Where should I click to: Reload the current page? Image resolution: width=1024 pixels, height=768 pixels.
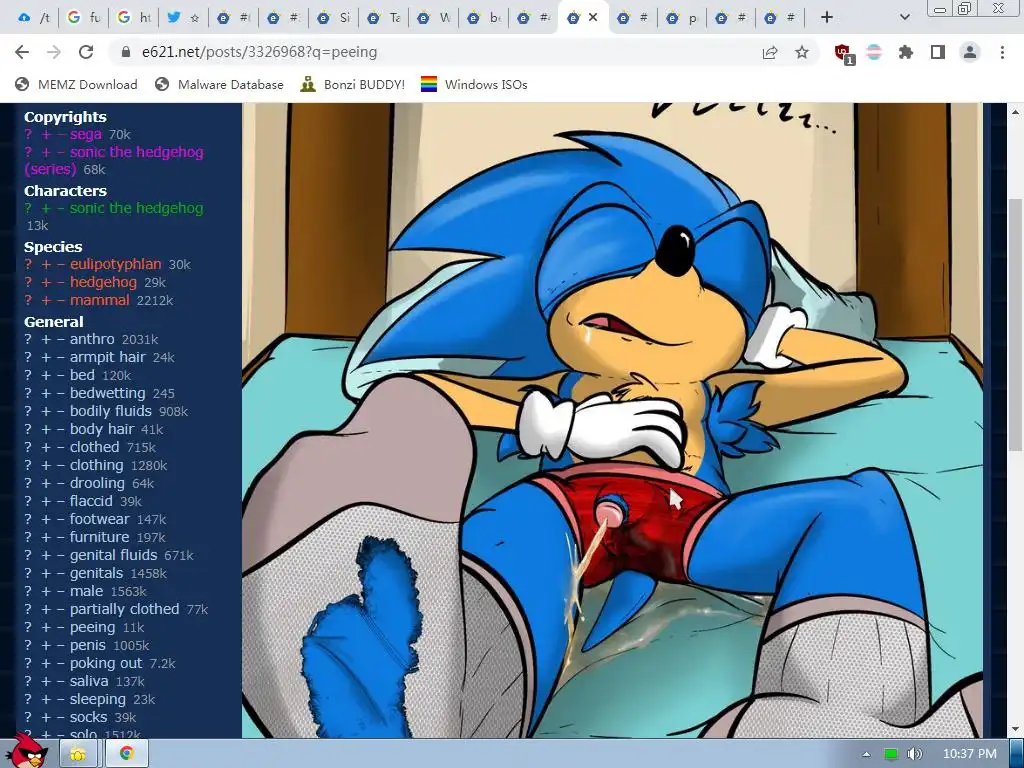coord(86,52)
